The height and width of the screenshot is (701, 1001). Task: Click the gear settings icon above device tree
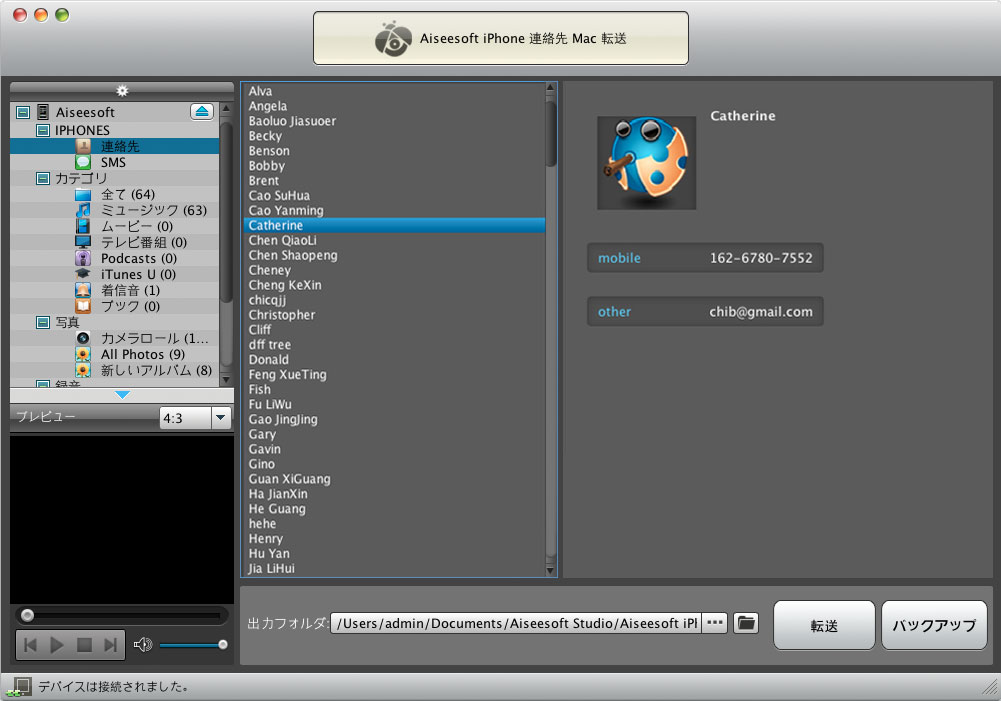tap(122, 91)
